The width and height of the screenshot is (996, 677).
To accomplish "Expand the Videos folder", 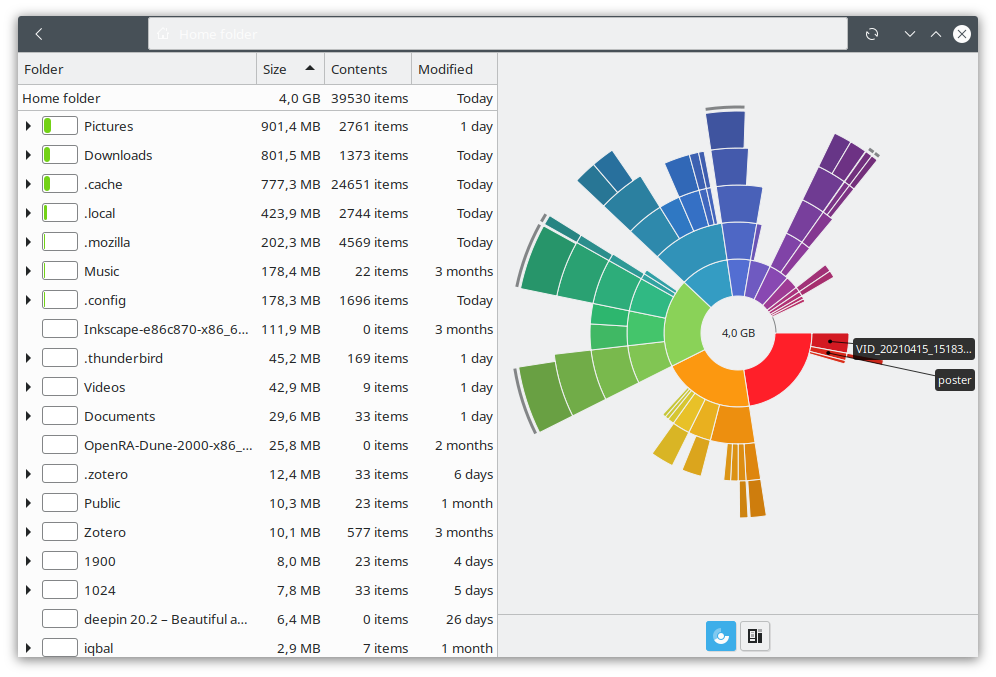I will pos(28,387).
